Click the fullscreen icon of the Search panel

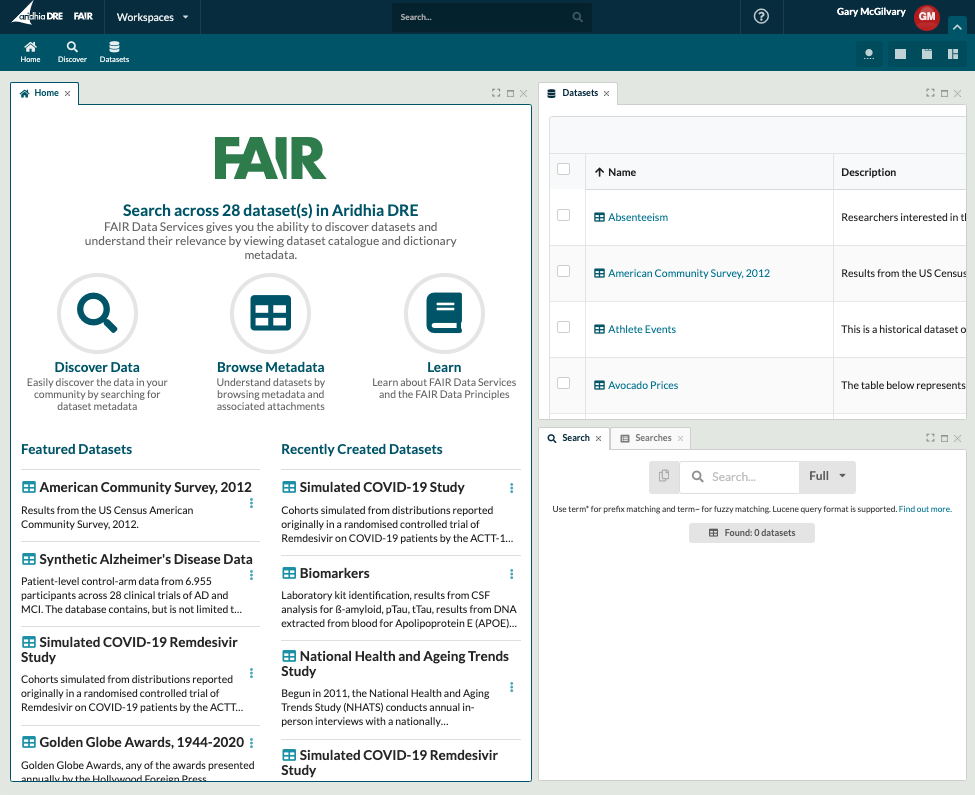930,438
